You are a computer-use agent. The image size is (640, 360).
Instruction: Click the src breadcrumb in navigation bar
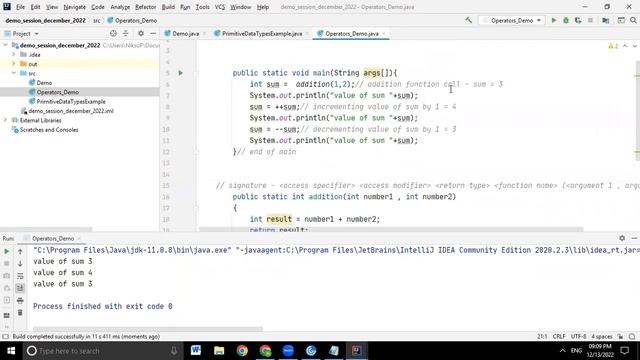click(x=96, y=20)
